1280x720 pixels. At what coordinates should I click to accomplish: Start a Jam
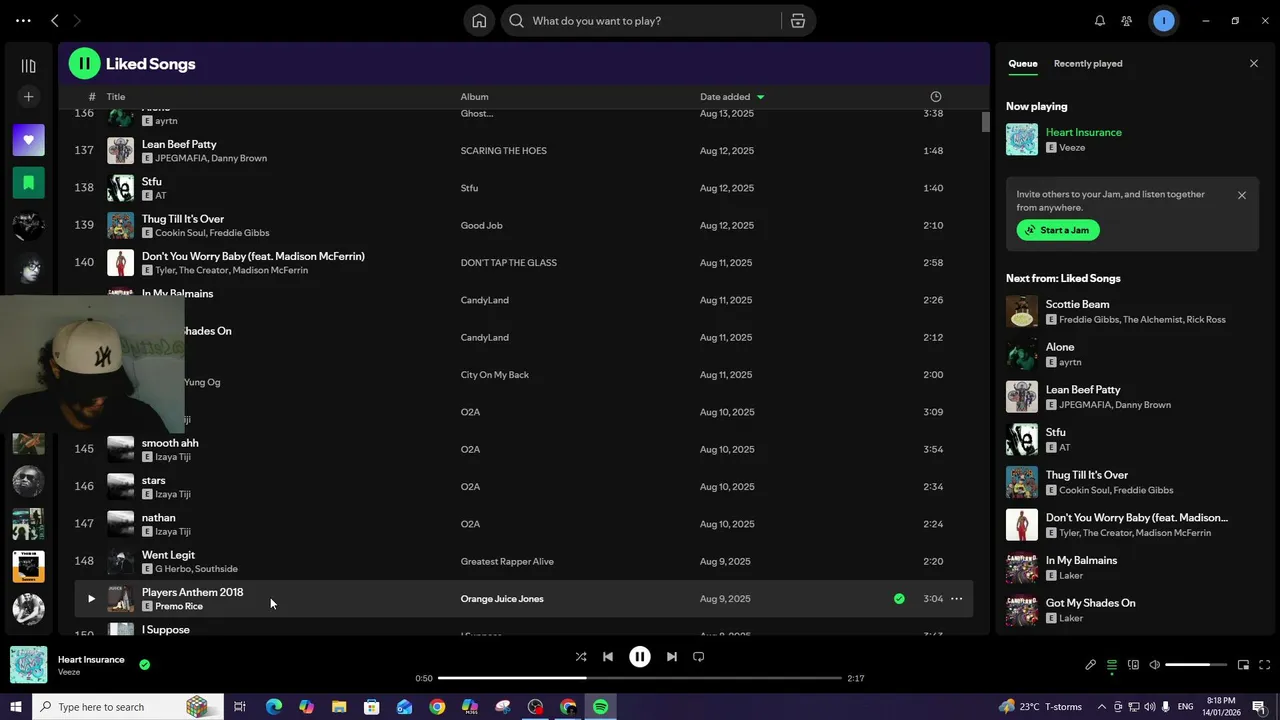1058,230
